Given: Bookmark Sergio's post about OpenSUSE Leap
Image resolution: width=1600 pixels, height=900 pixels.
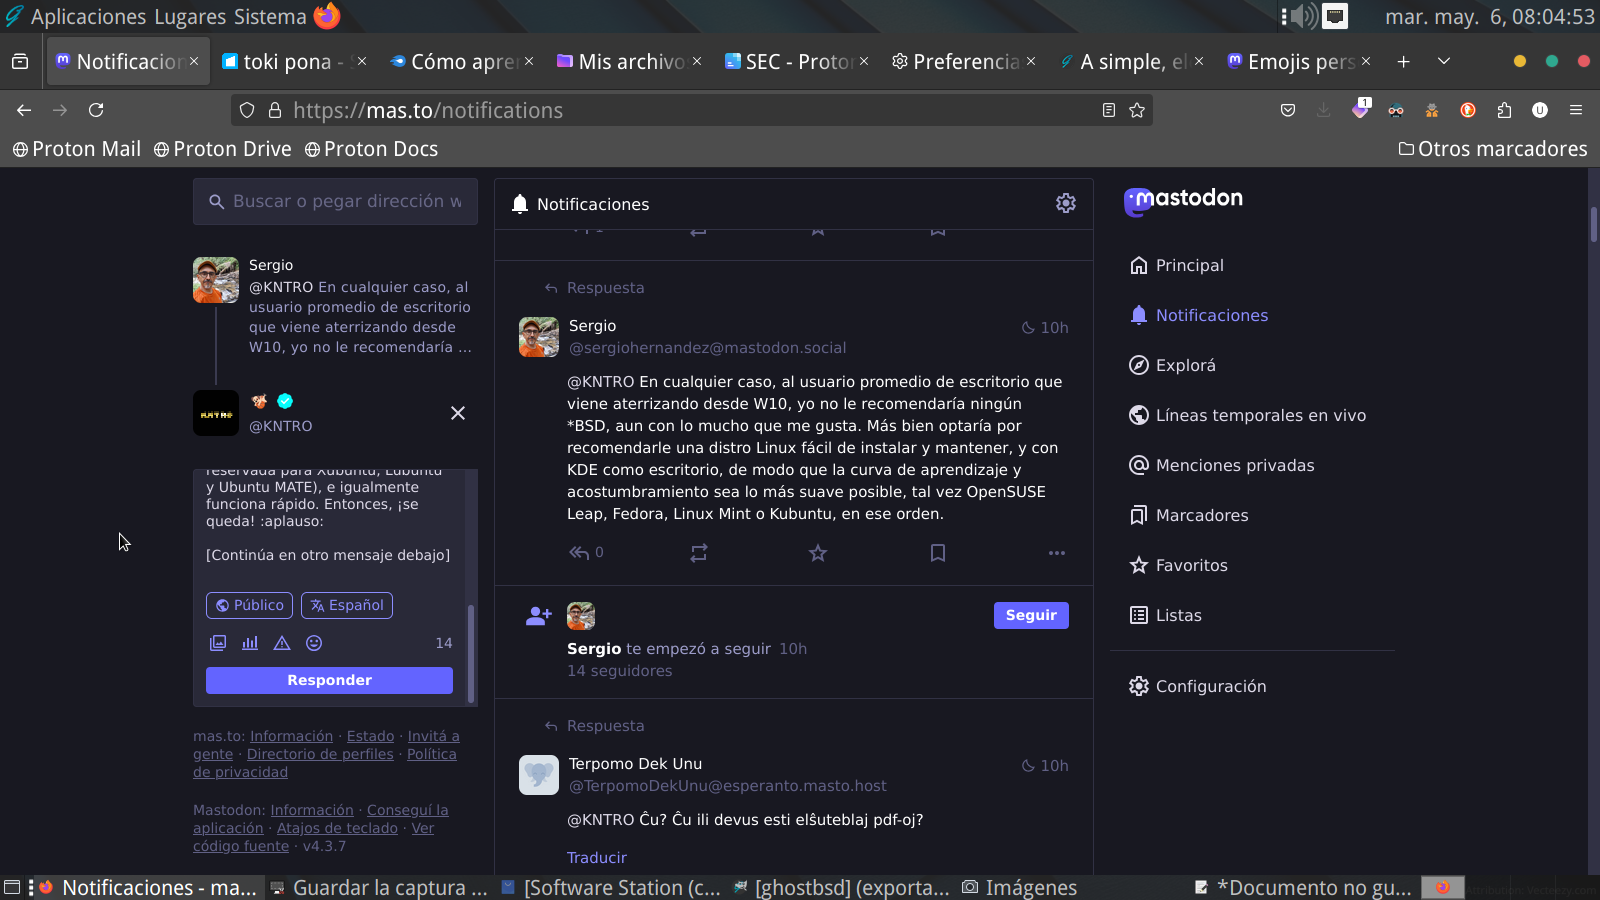Looking at the screenshot, I should (938, 553).
